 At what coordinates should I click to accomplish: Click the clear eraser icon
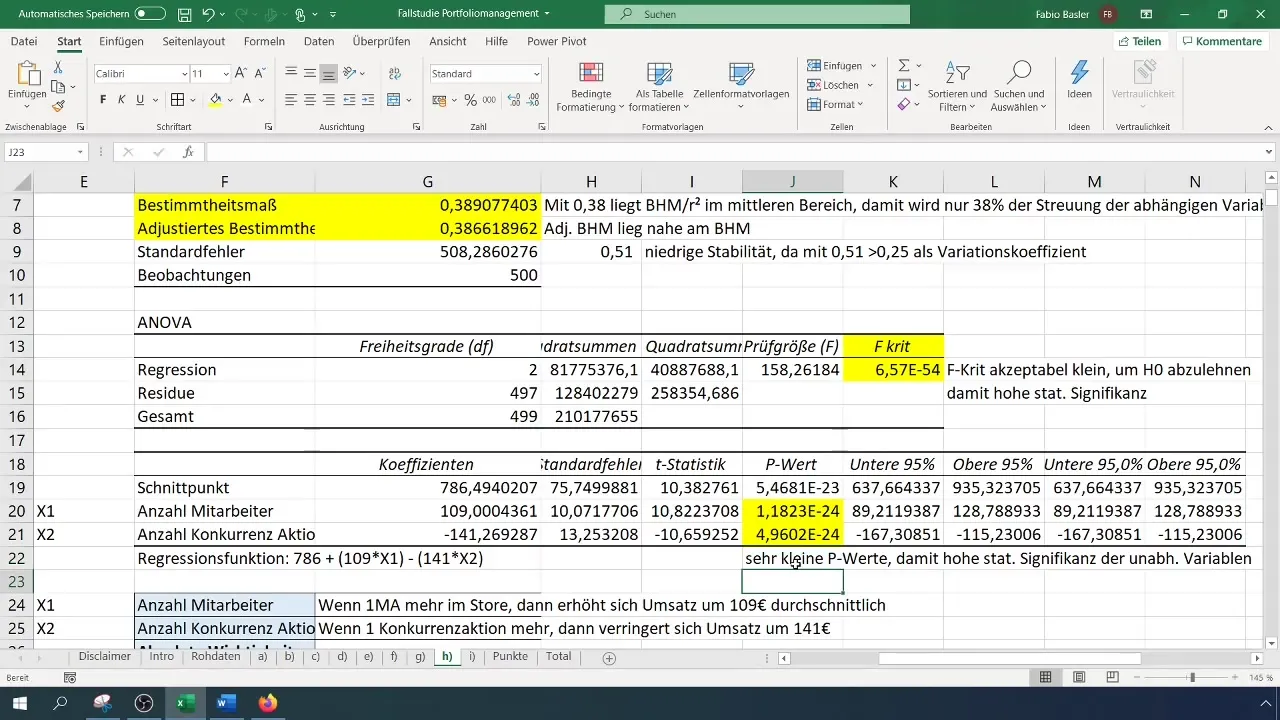(x=904, y=104)
